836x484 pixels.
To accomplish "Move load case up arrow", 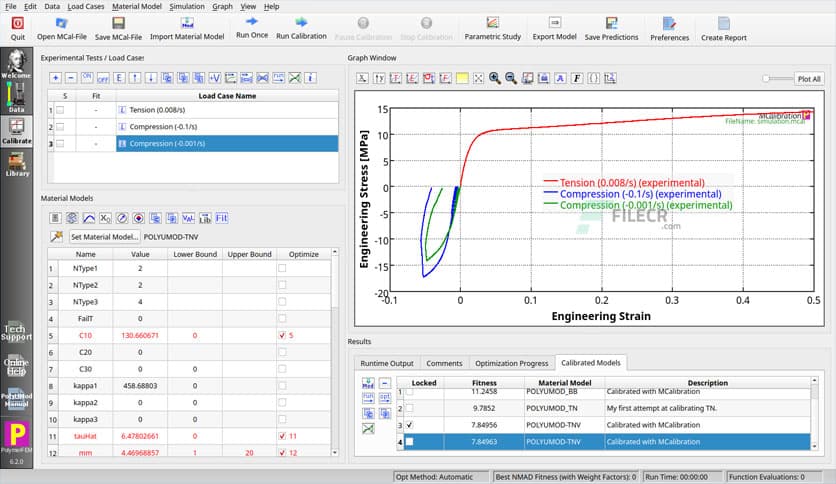I will pos(135,78).
